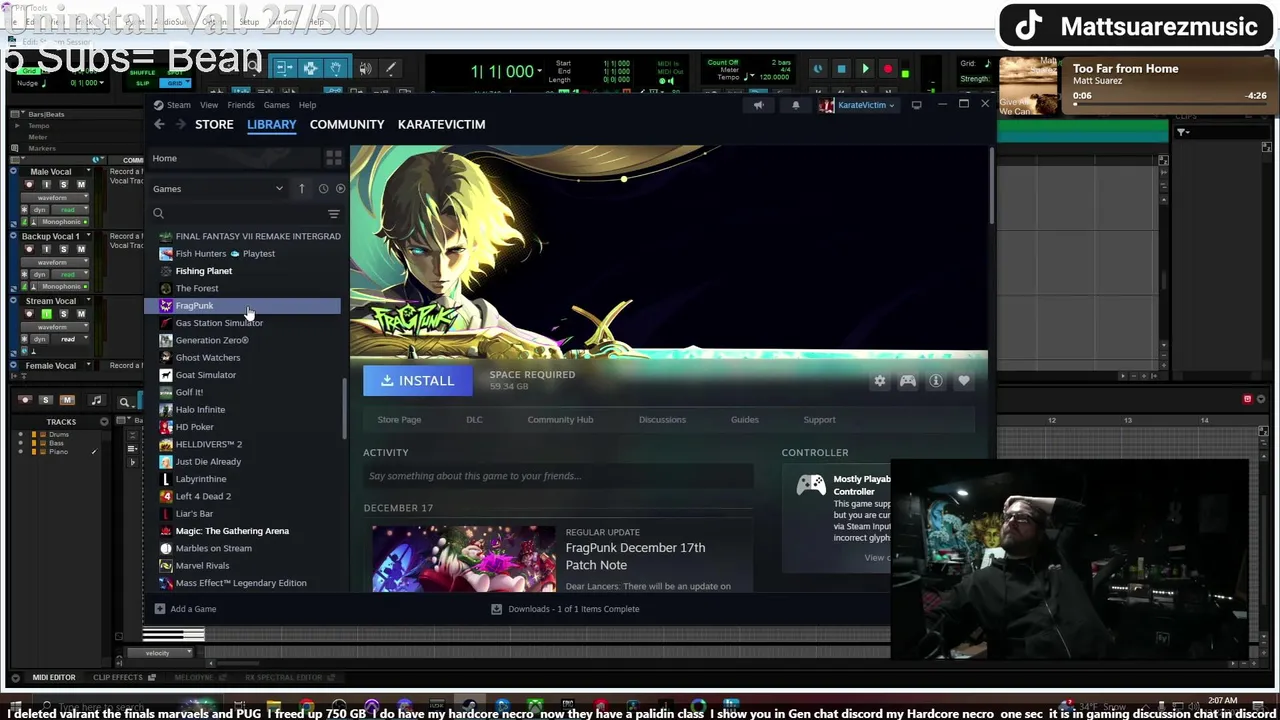
Task: Open the Tracks list menu arrow
Action: point(104,422)
